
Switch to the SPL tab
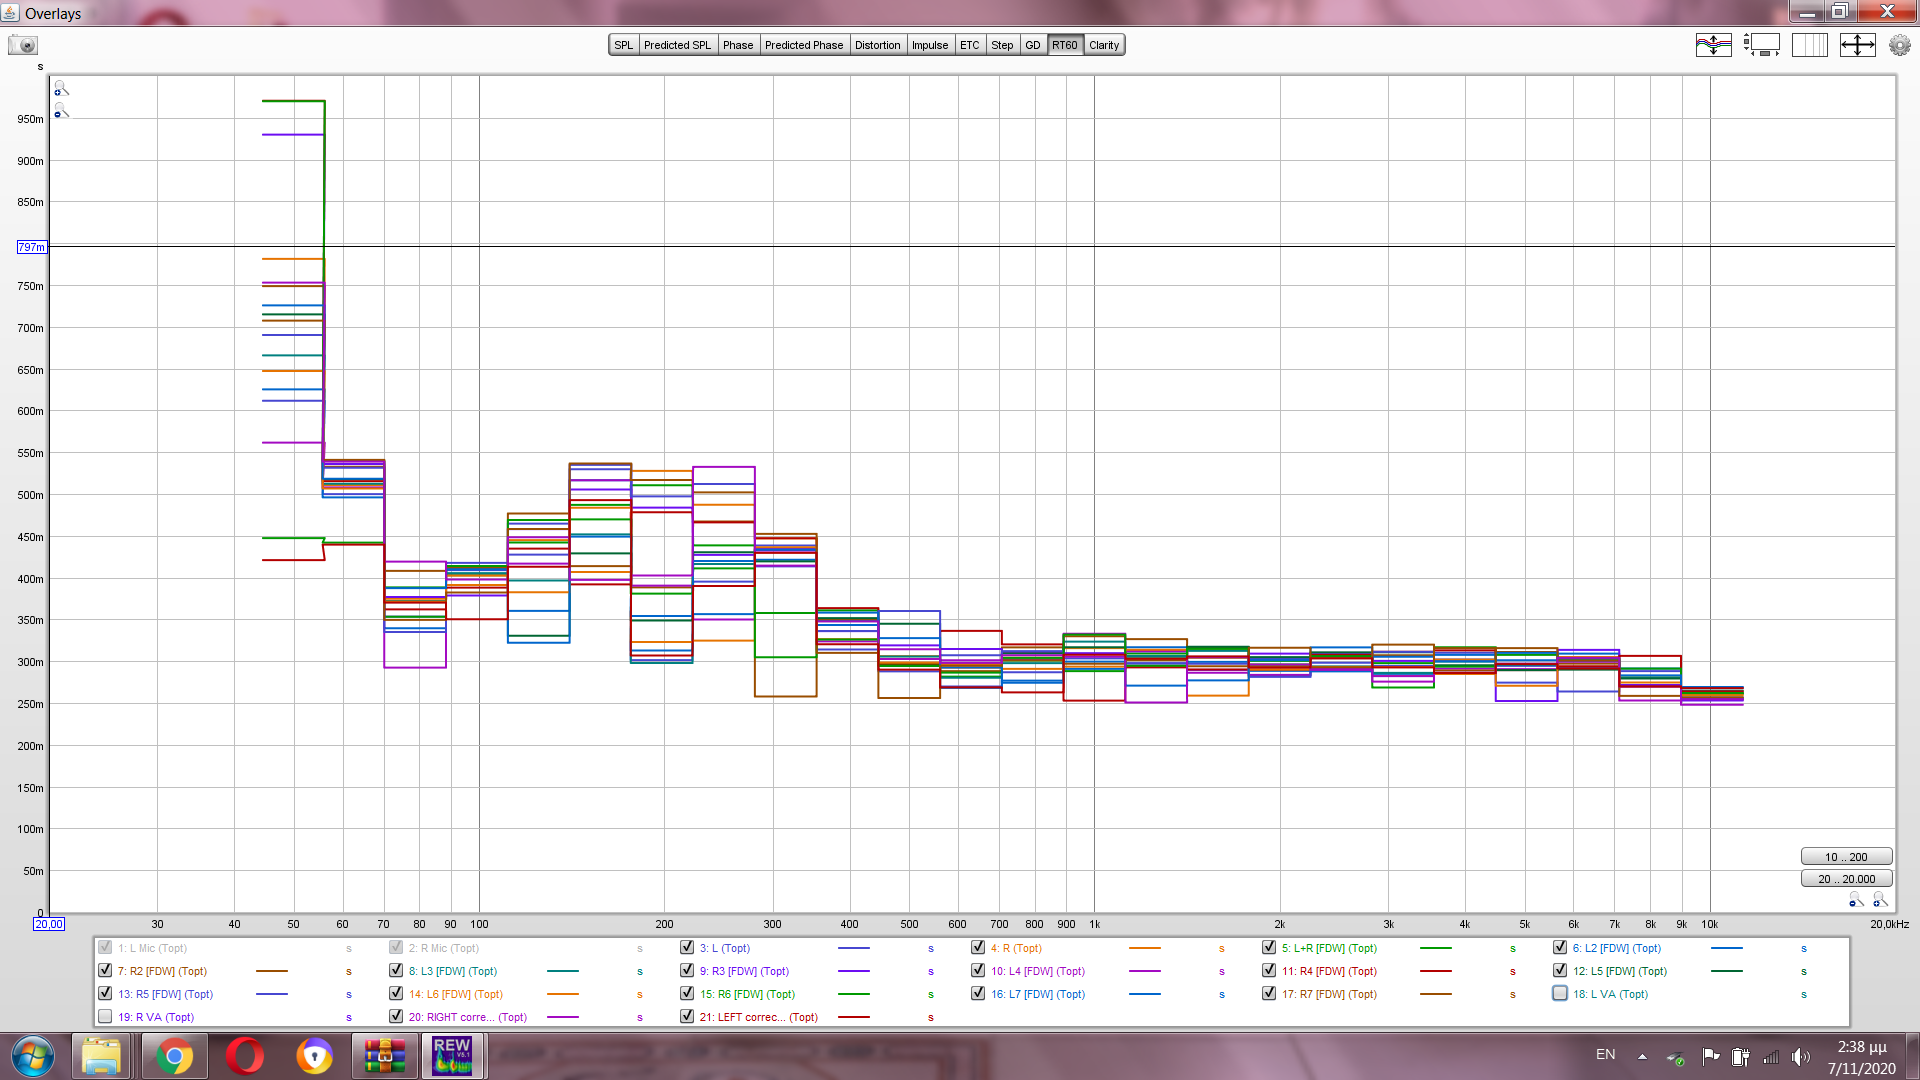tap(623, 45)
